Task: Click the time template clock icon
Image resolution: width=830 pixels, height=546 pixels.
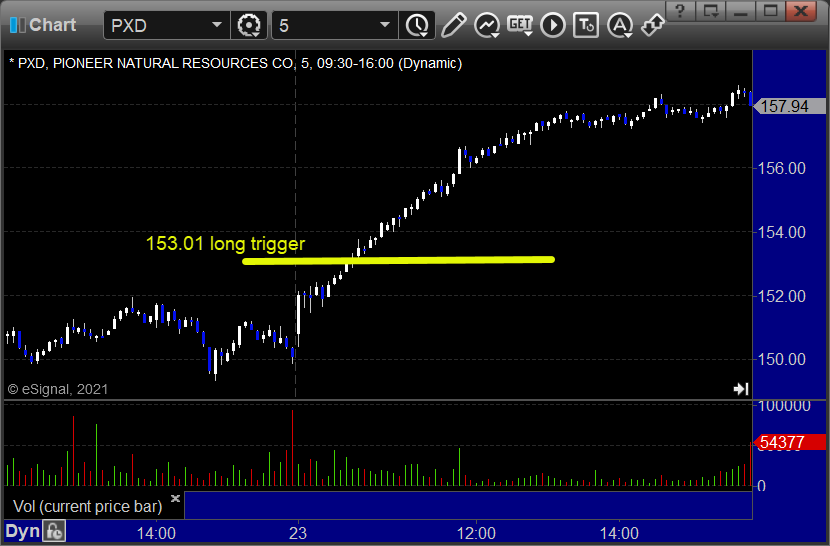Action: [x=417, y=25]
